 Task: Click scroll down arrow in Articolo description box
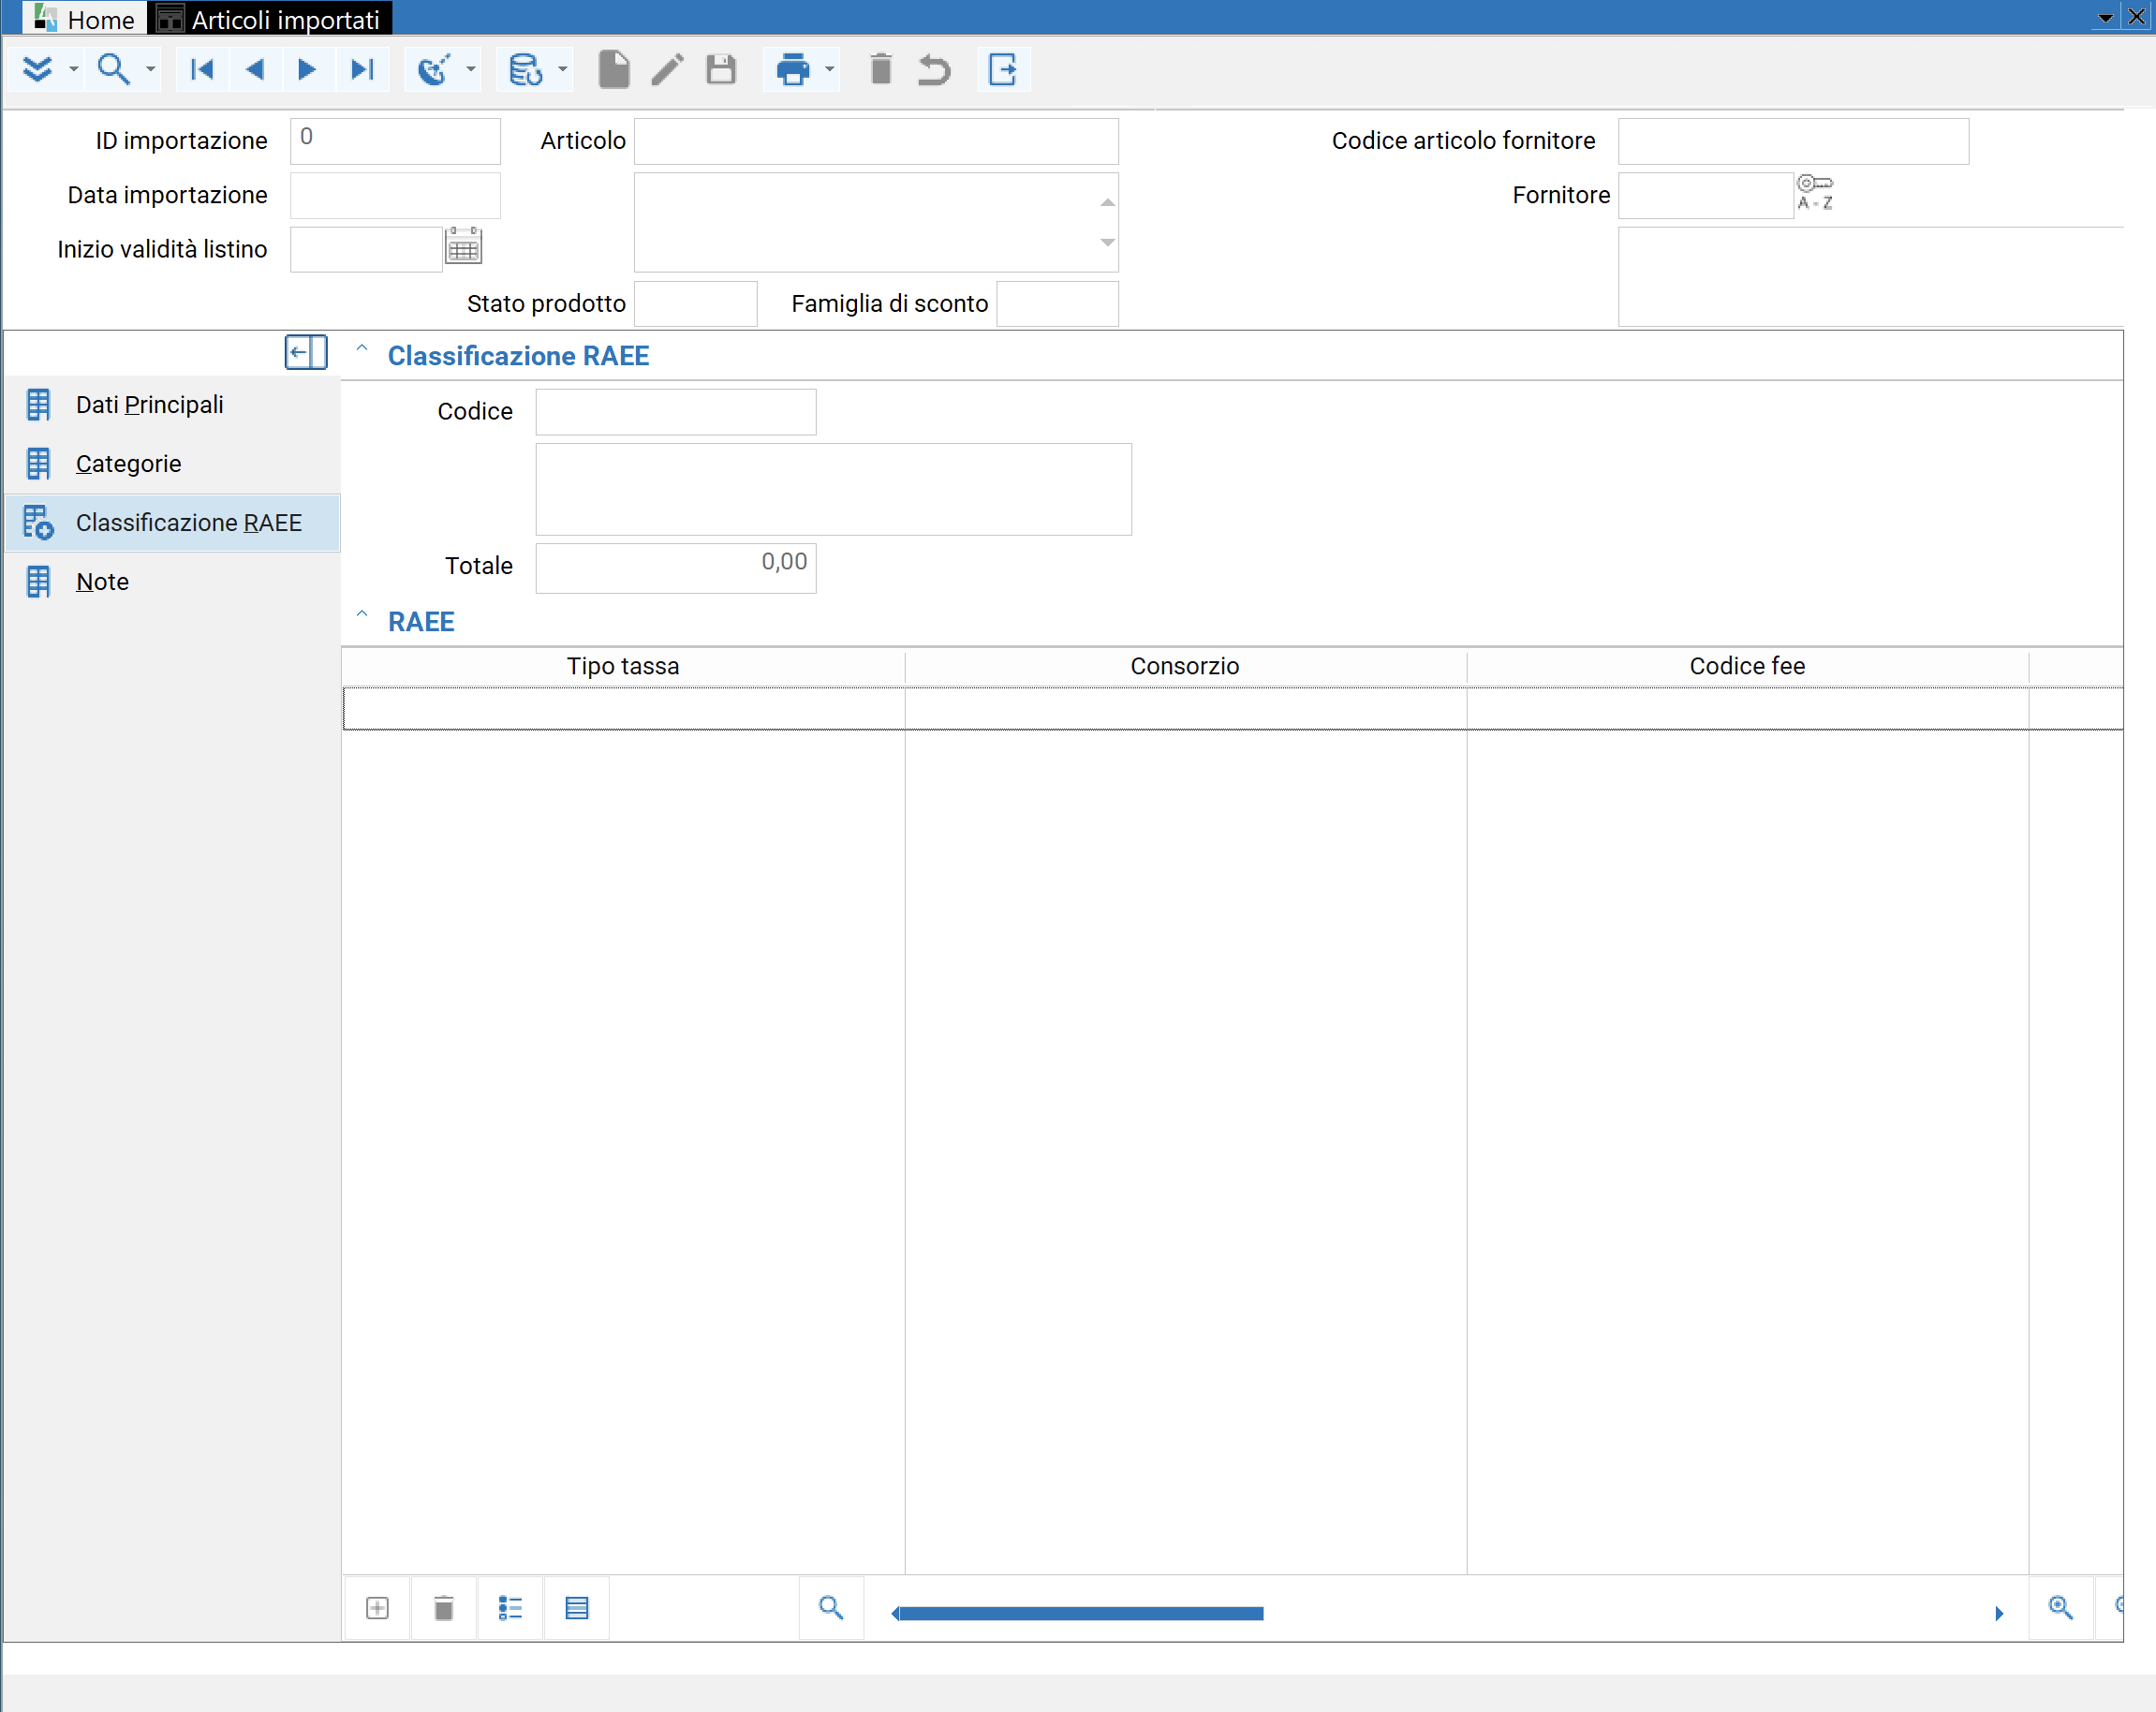coord(1107,242)
